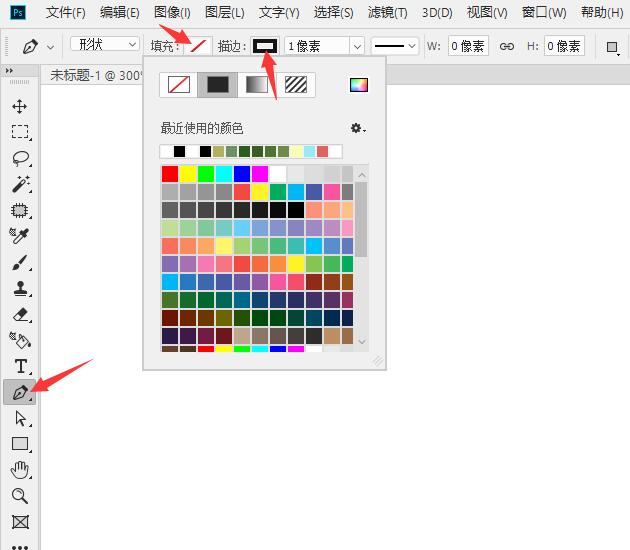Toggle link width and height chain

[x=507, y=46]
